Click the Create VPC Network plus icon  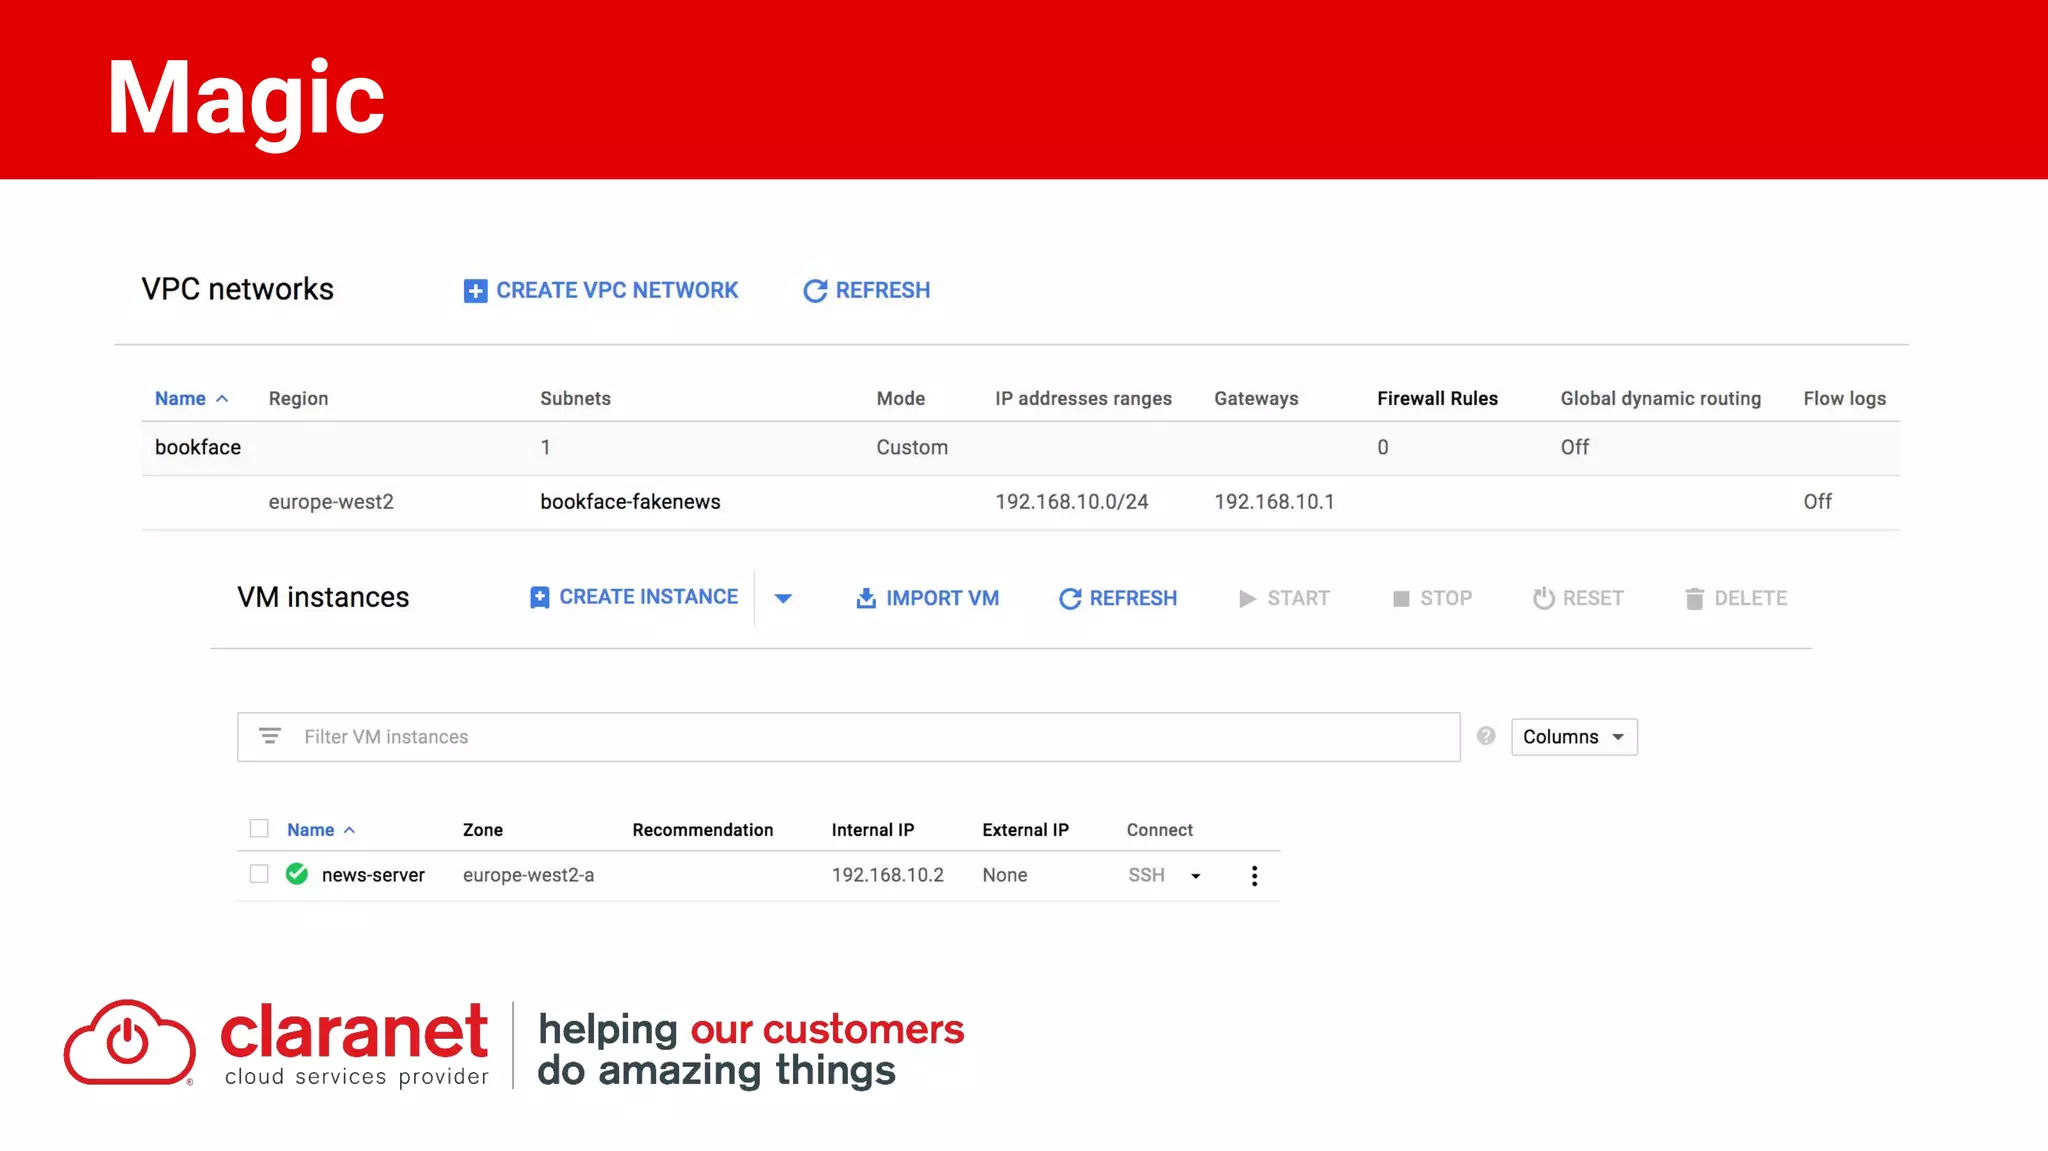point(475,291)
